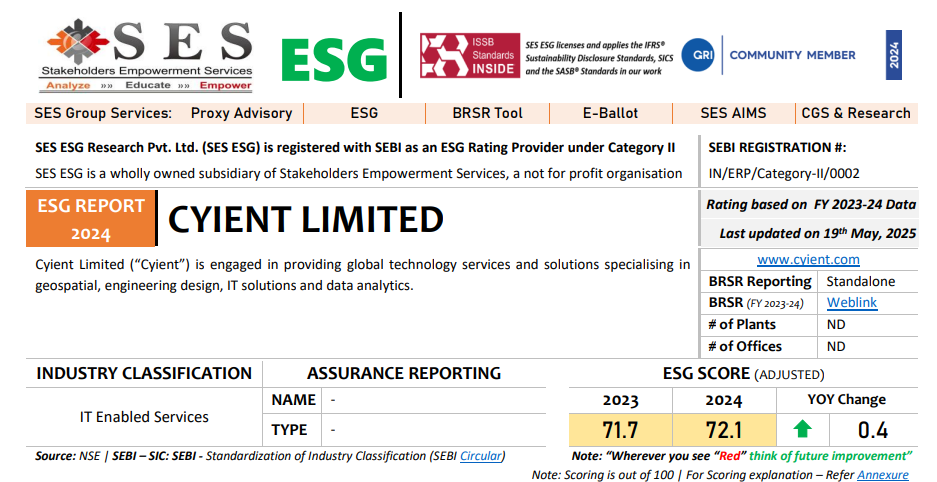The width and height of the screenshot is (937, 482).
Task: Click the ASSURANCE REPORTING heading
Action: (404, 373)
